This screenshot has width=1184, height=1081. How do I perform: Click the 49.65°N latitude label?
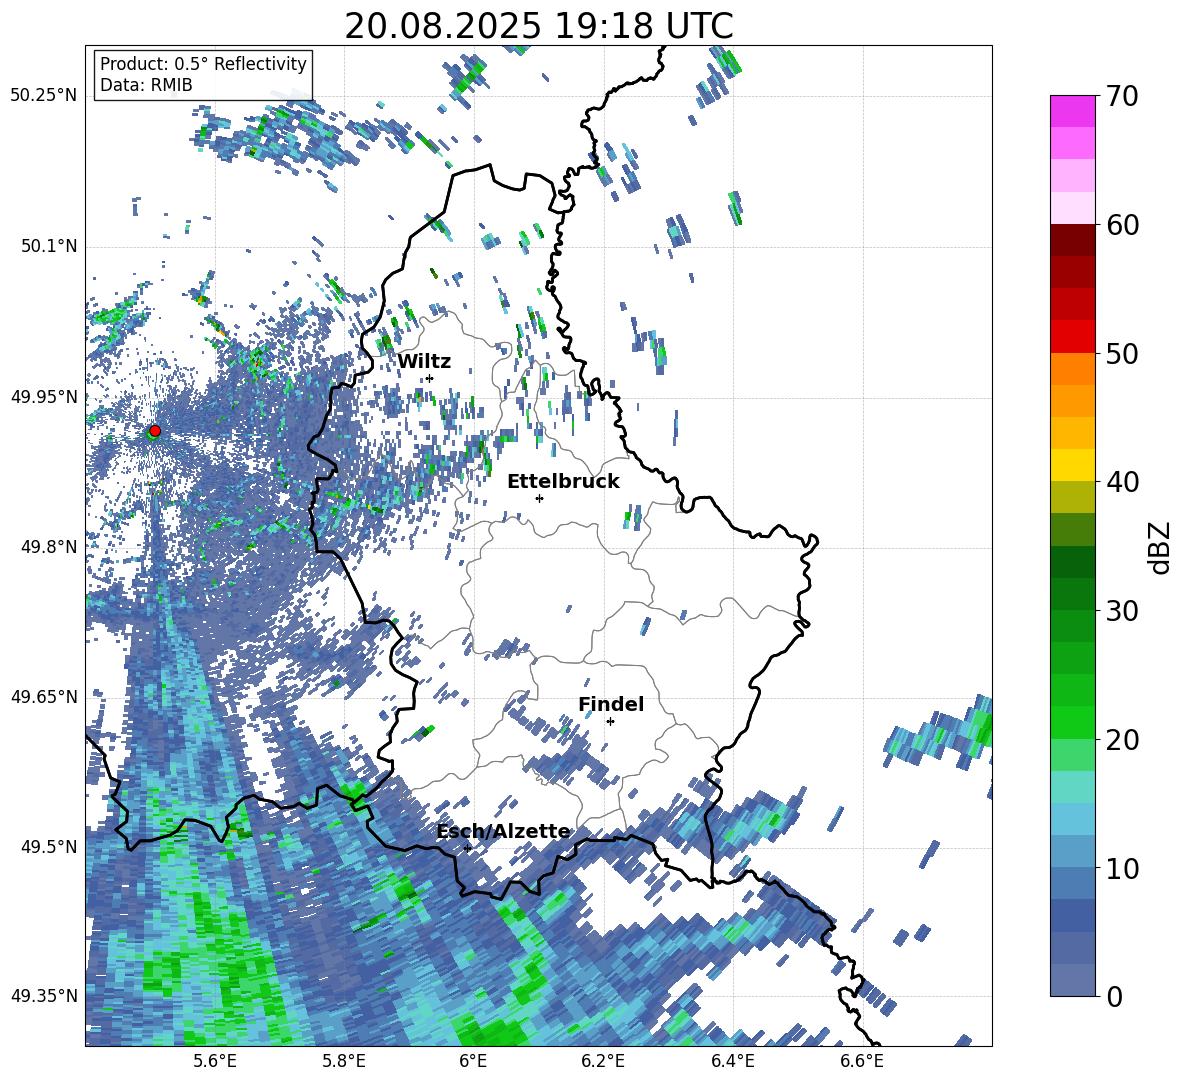[x=44, y=696]
